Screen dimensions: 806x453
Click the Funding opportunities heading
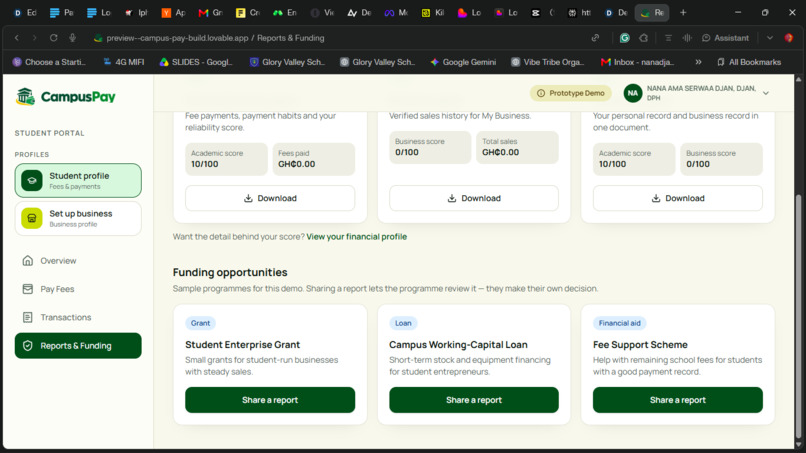click(230, 272)
